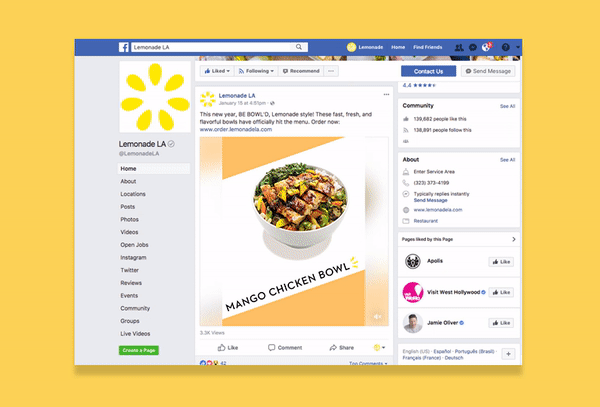The image size is (600, 407).
Task: Click the Share icon under post
Action: pyautogui.click(x=333, y=348)
